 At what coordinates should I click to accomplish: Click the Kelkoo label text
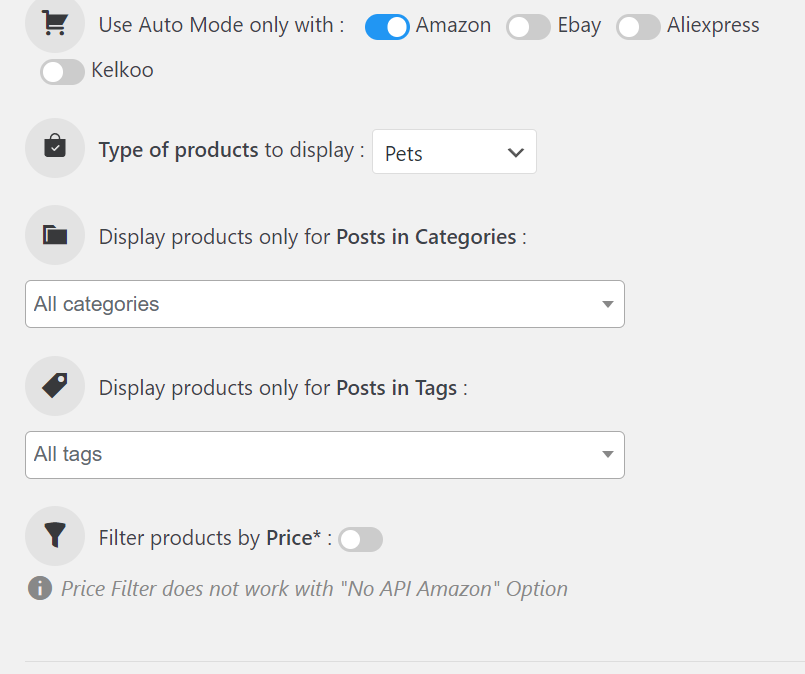click(122, 70)
